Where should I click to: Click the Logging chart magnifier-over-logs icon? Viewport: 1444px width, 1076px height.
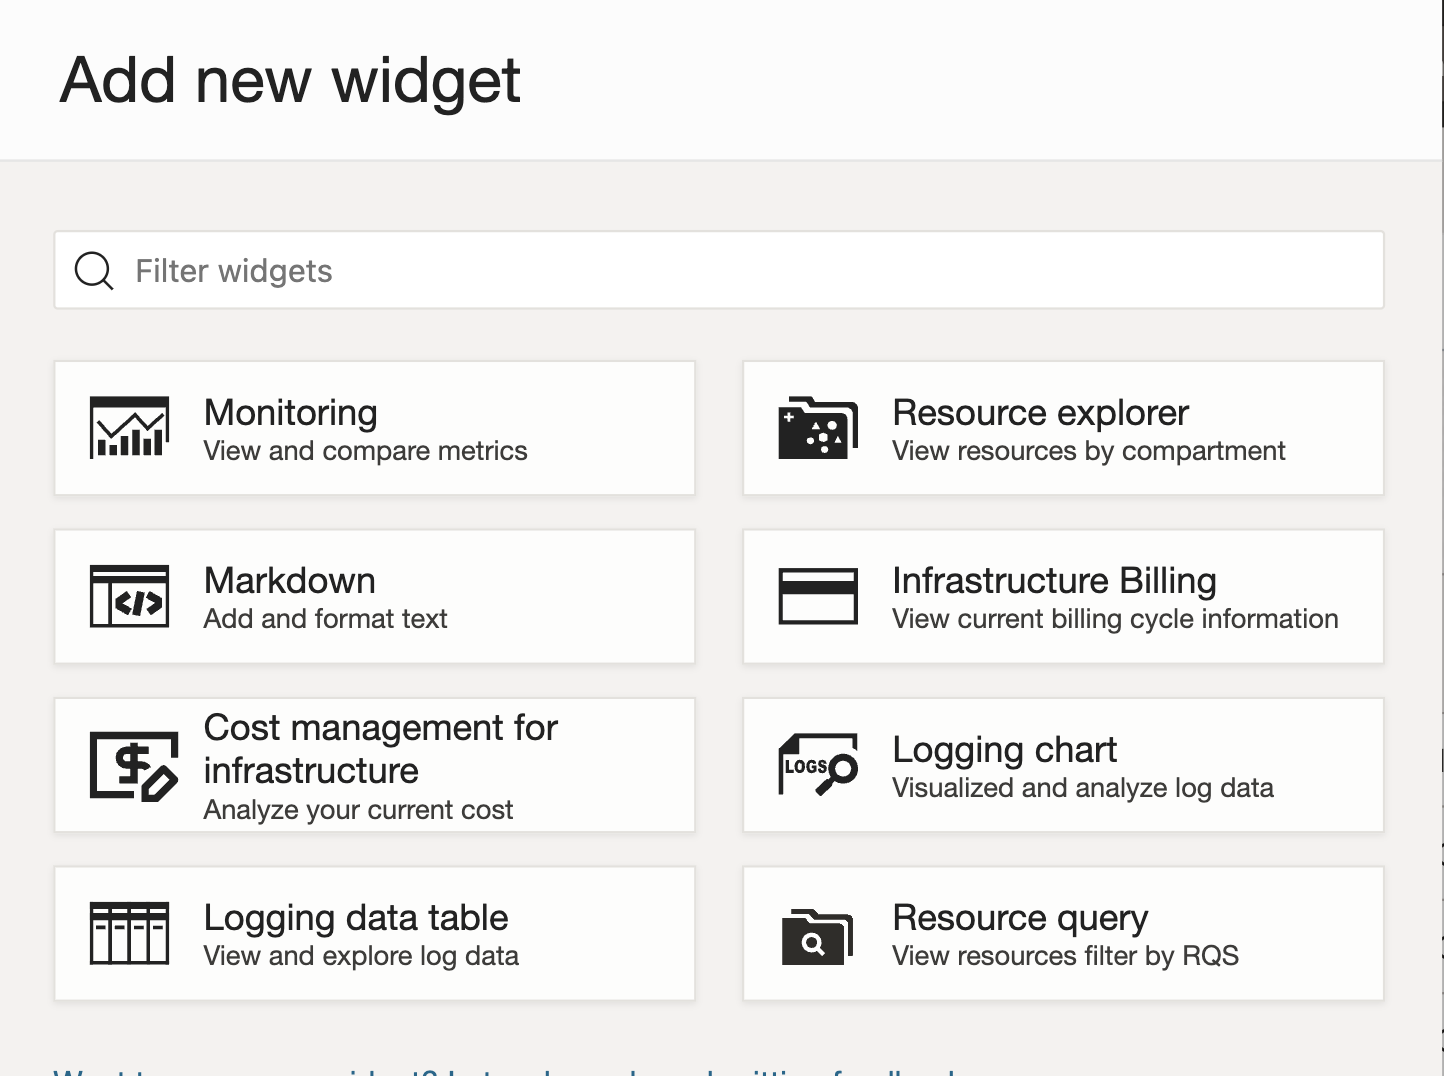818,765
